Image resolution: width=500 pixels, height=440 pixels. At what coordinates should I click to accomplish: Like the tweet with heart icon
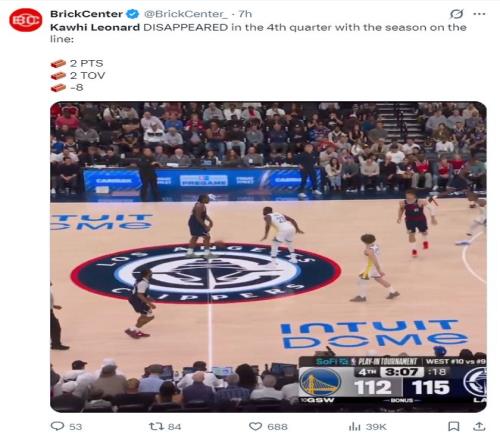pyautogui.click(x=256, y=426)
